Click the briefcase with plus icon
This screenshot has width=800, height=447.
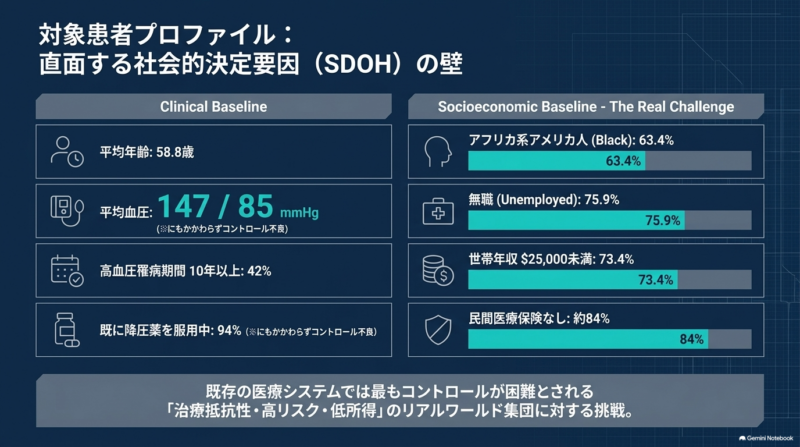pos(438,211)
